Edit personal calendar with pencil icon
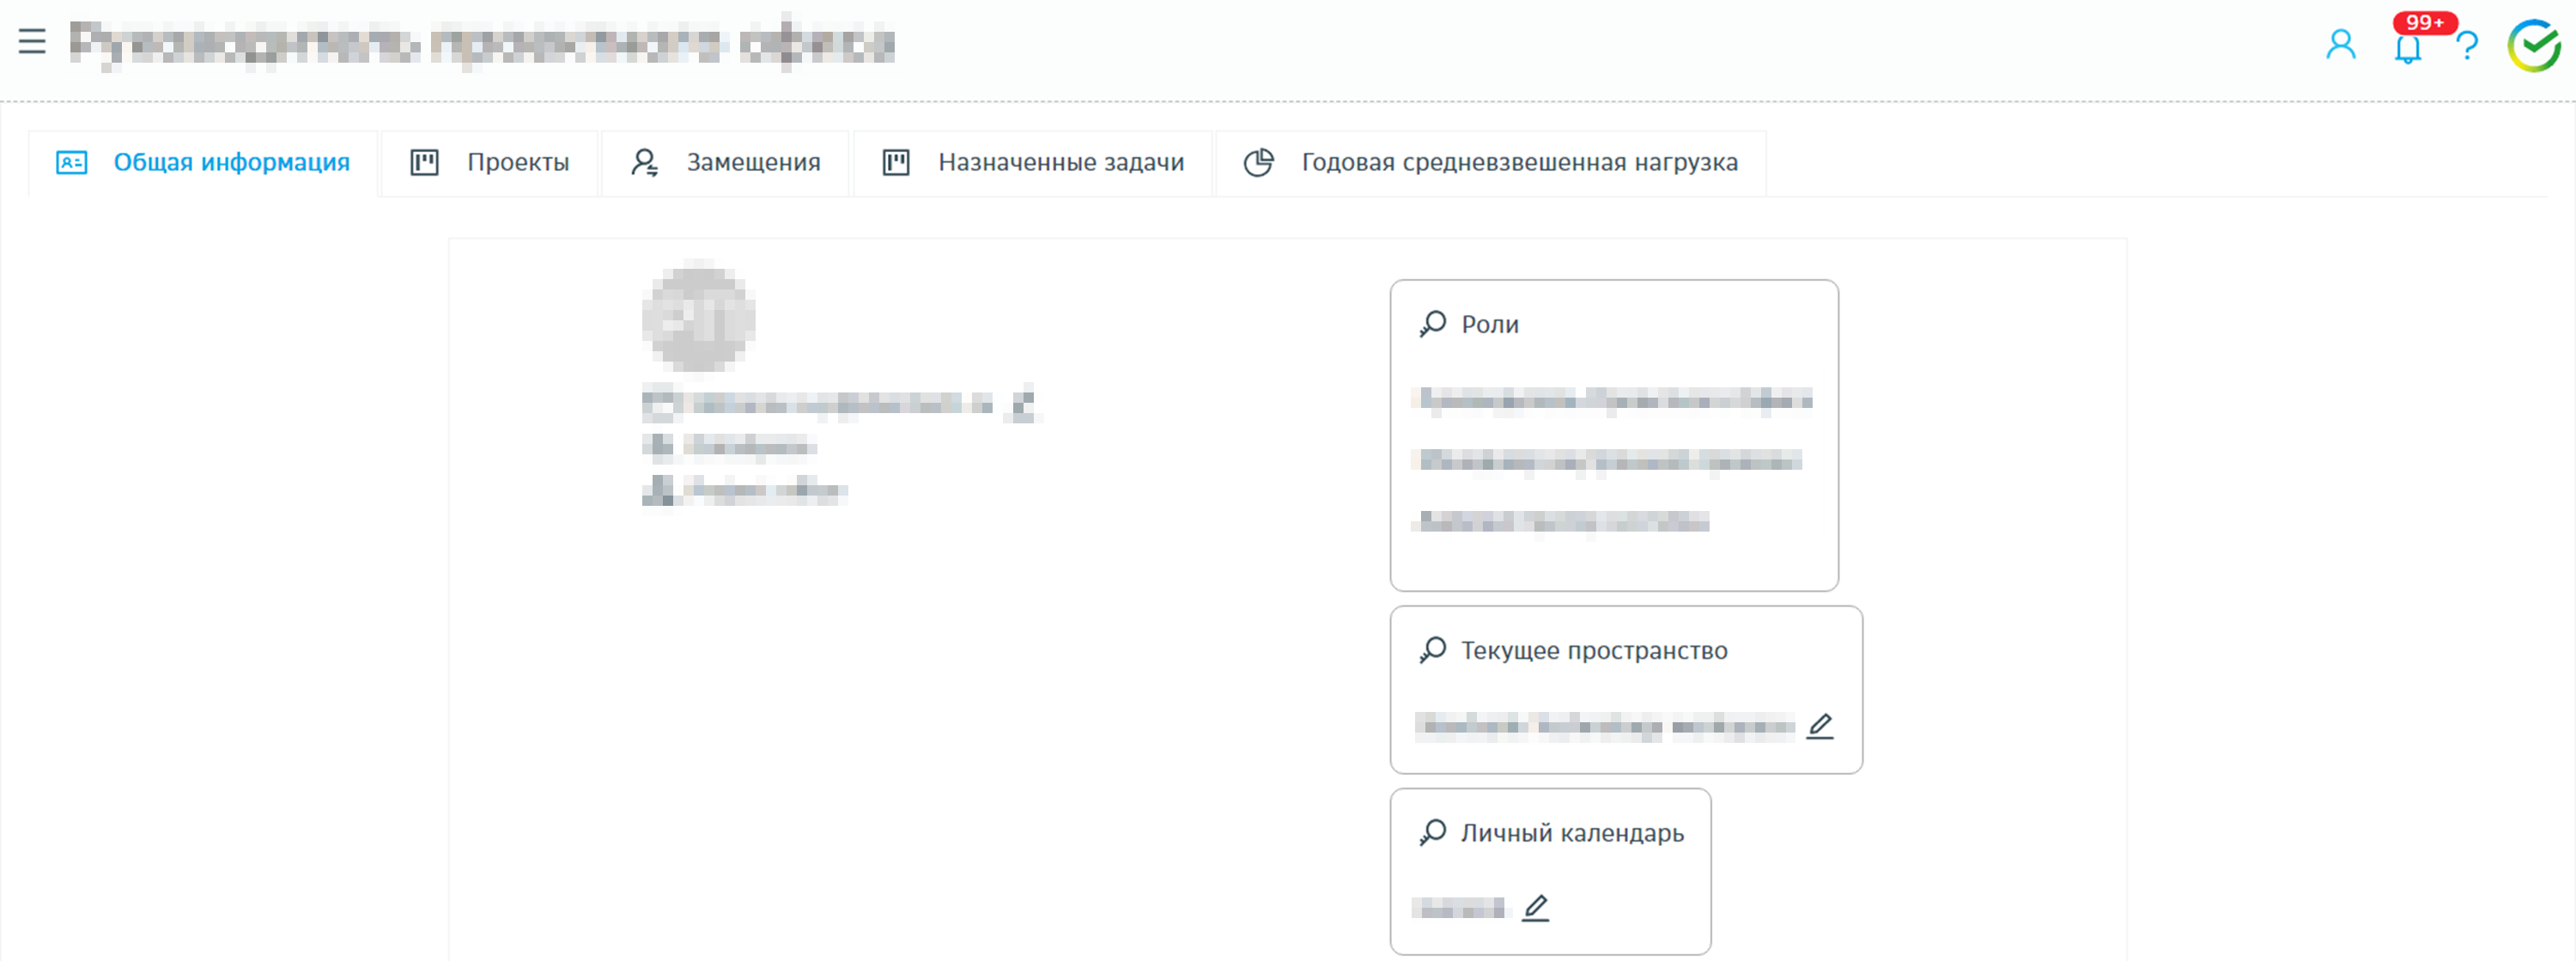Screen dimensions: 2576x961 (x=1535, y=908)
